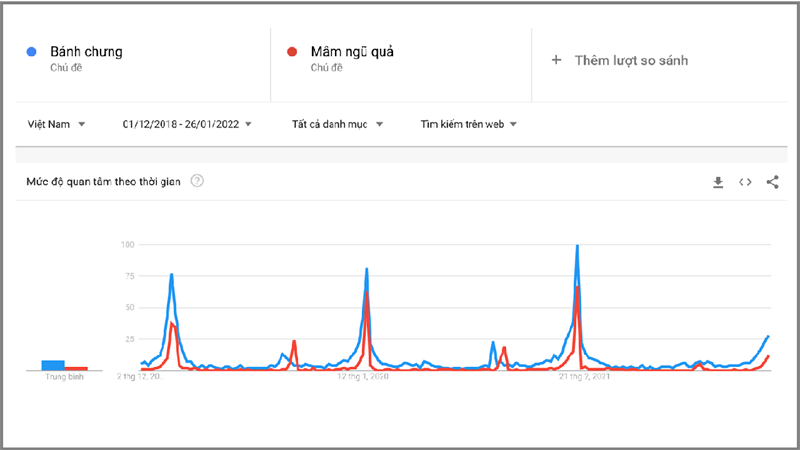Click Thêm lượt so sánh
Viewport: 800px width, 450px height.
point(631,60)
